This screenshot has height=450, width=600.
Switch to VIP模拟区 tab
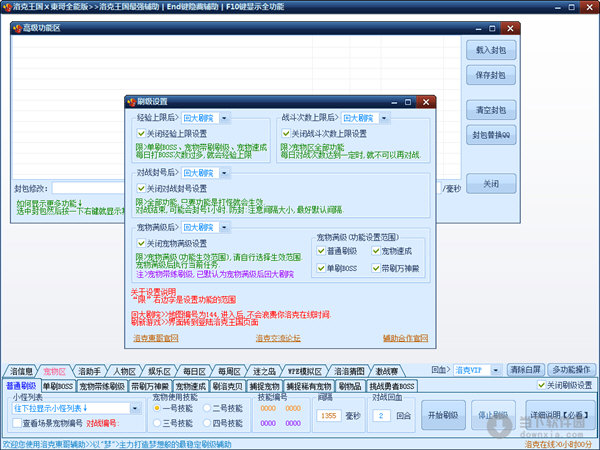tap(305, 371)
